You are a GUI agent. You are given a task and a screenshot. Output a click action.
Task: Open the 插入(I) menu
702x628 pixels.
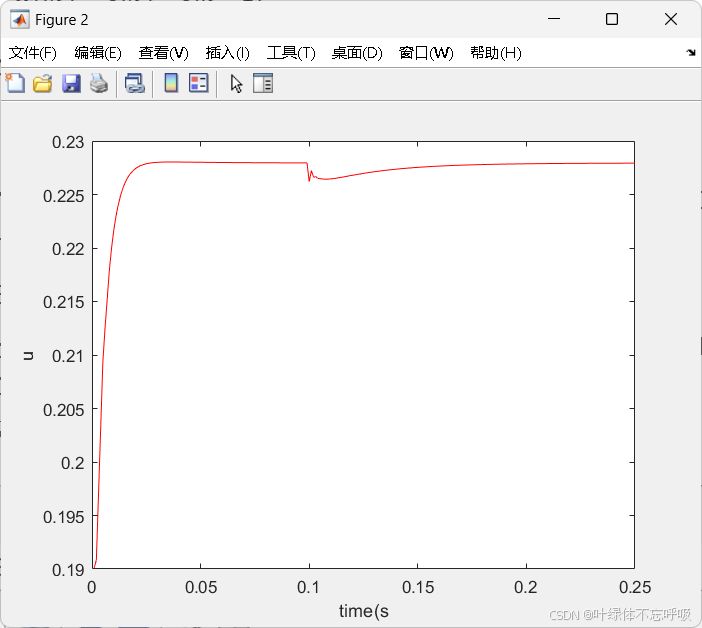pos(227,53)
